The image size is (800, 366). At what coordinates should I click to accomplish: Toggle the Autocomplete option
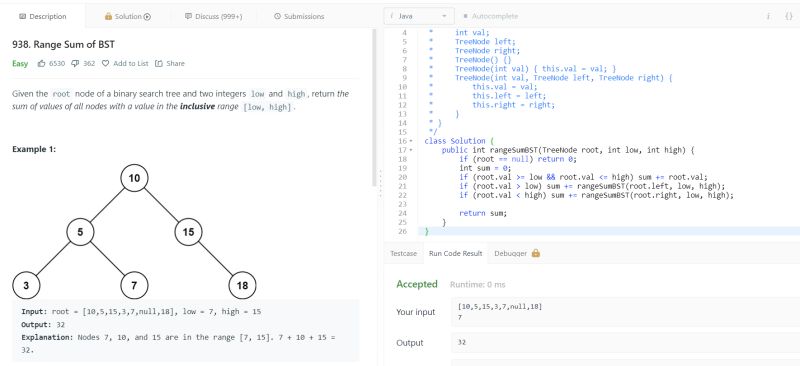491,16
